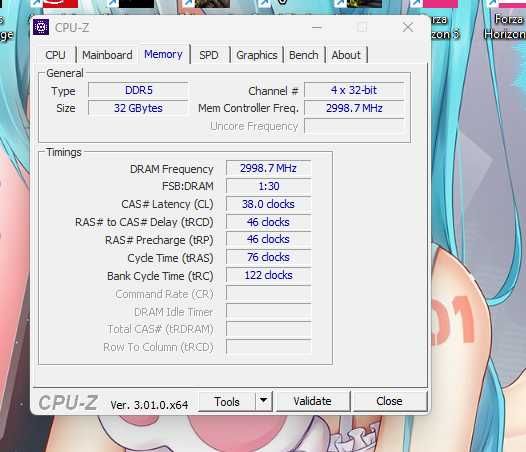Screen dimensions: 526x452
Task: Switch to the SPD tab
Action: point(209,55)
